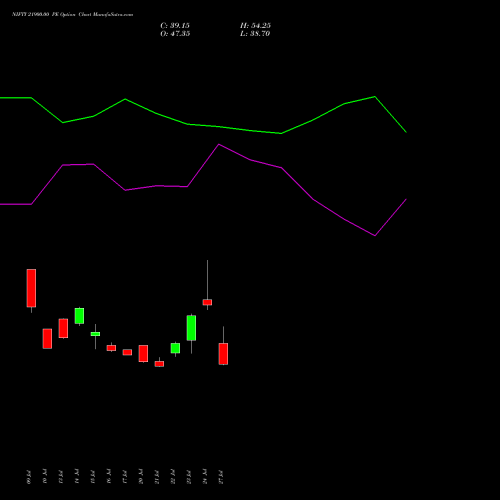Select the open value 'O: 47.35'
The image size is (500, 500).
175,34
